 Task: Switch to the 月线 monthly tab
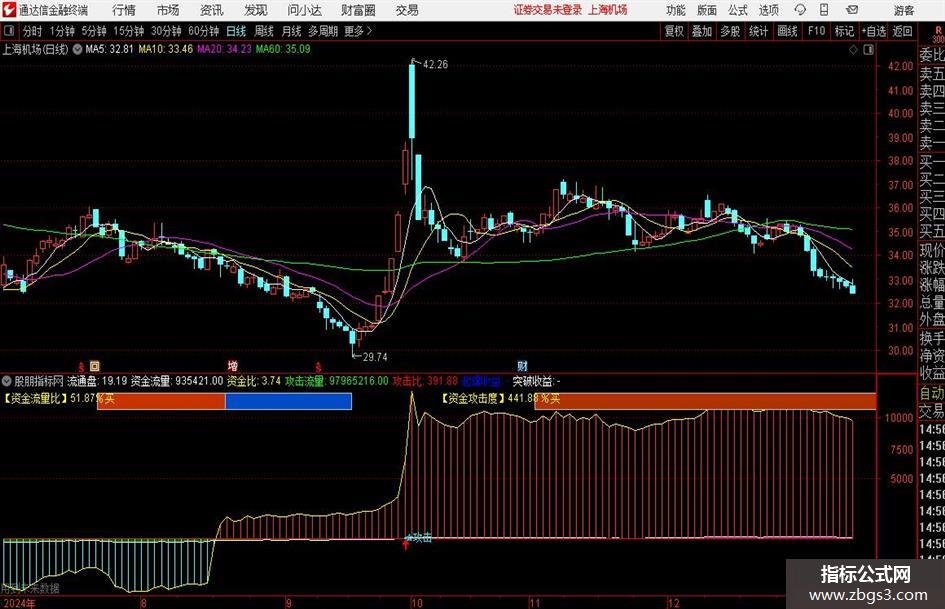(291, 31)
